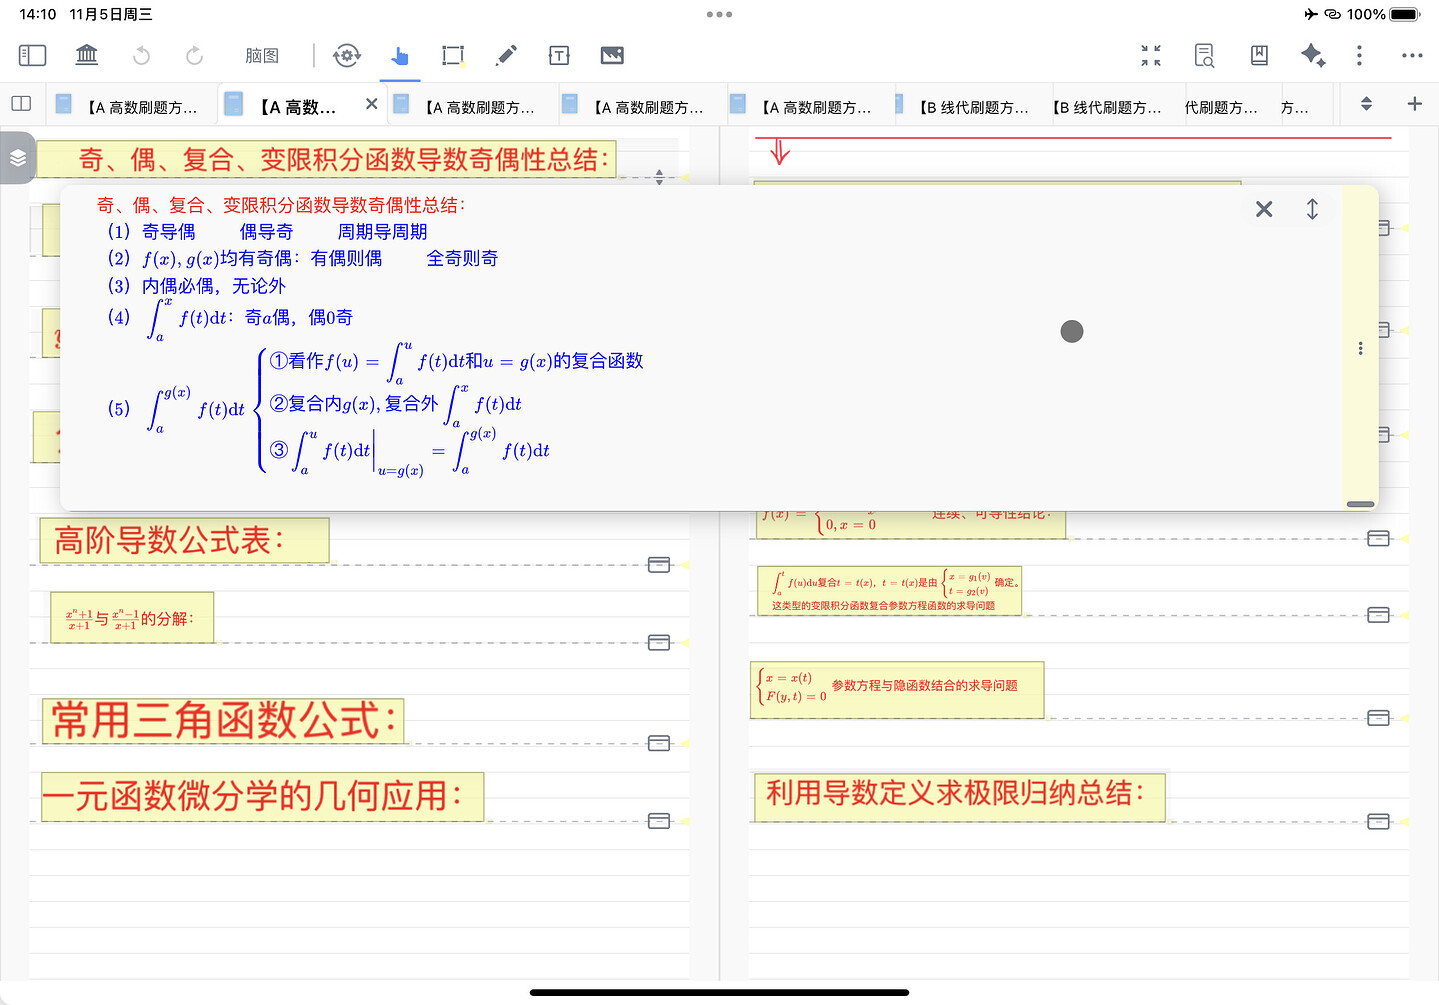This screenshot has width=1439, height=1005.
Task: Open the document search icon
Action: (x=1204, y=56)
